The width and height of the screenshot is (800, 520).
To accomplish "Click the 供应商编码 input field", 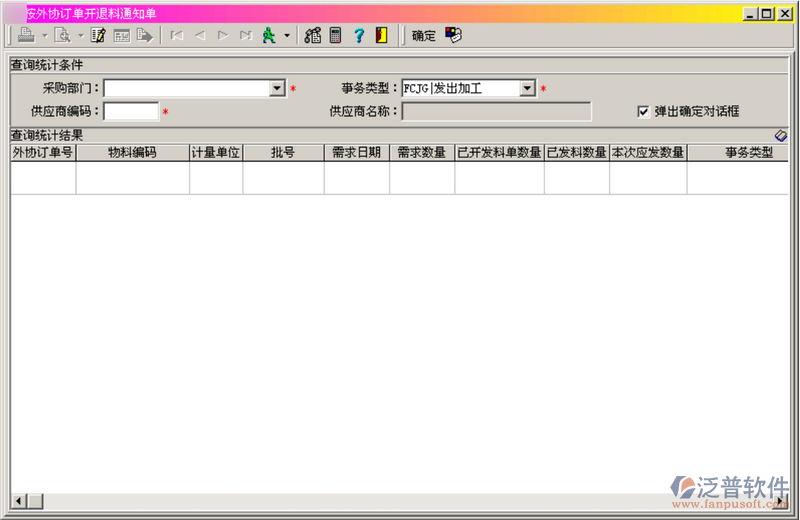I will [131, 111].
